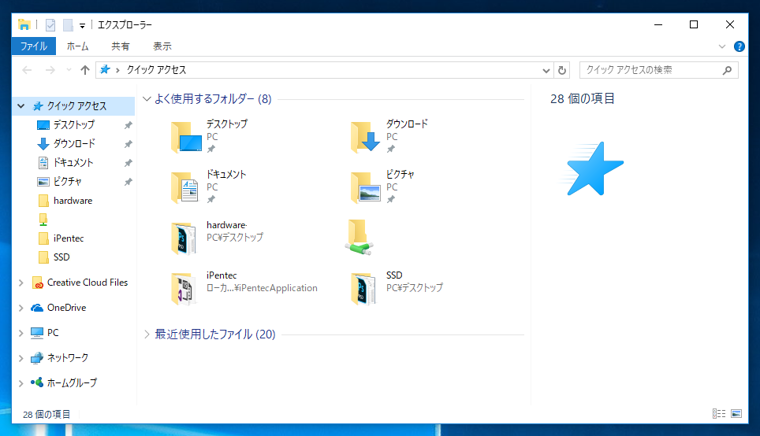Open the ファイル ribbon tab
Image resolution: width=760 pixels, height=436 pixels.
click(x=33, y=47)
